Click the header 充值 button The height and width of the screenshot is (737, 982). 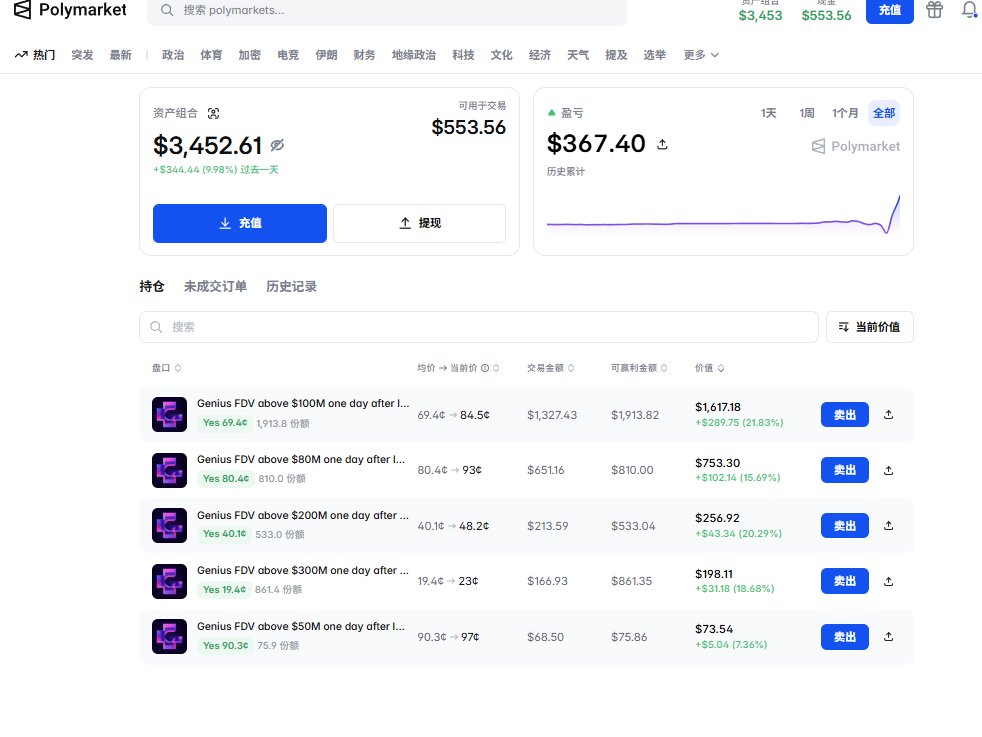tap(889, 11)
